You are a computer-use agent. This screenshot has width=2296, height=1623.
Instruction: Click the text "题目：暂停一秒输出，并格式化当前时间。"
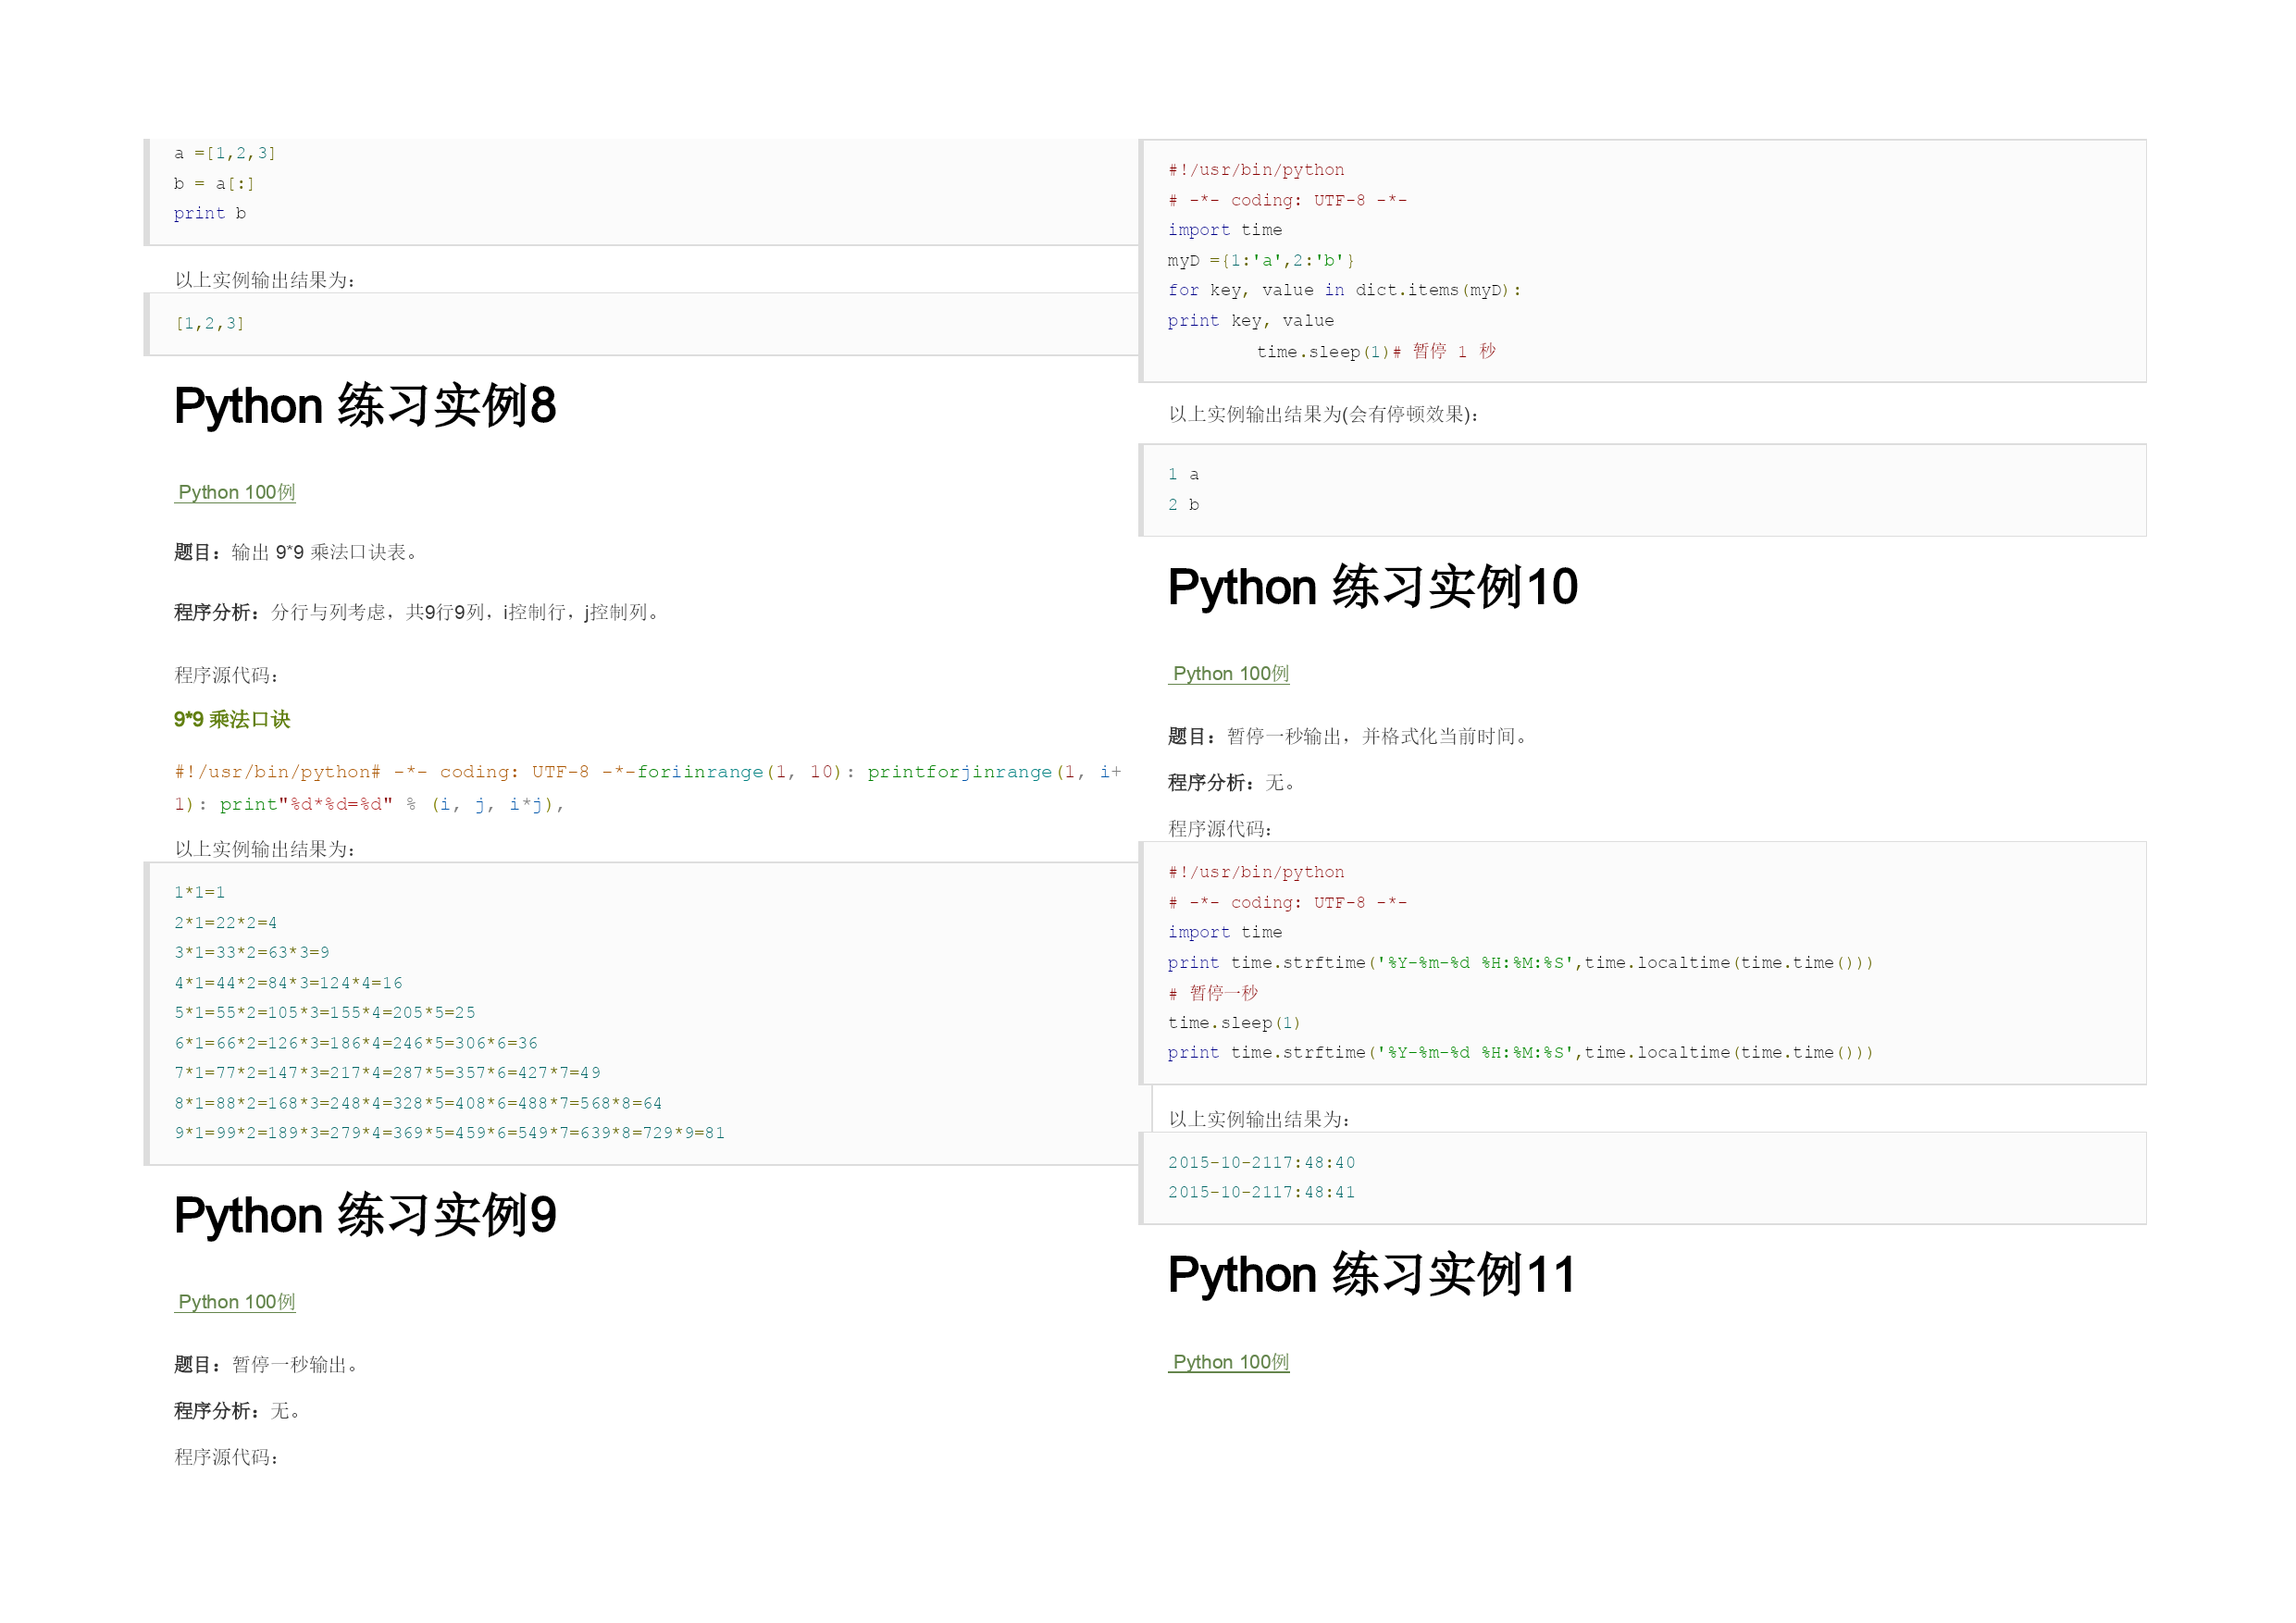[1350, 736]
